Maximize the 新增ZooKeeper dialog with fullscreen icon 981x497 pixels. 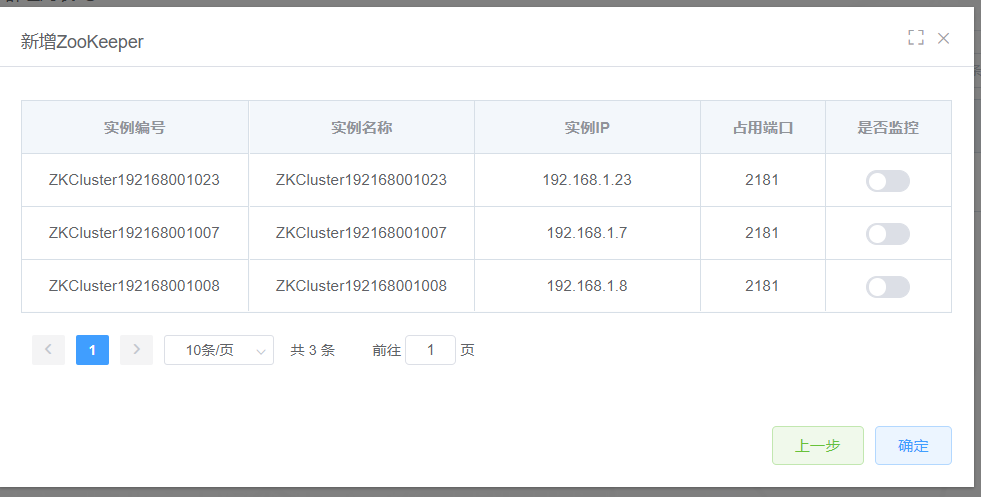tap(916, 38)
